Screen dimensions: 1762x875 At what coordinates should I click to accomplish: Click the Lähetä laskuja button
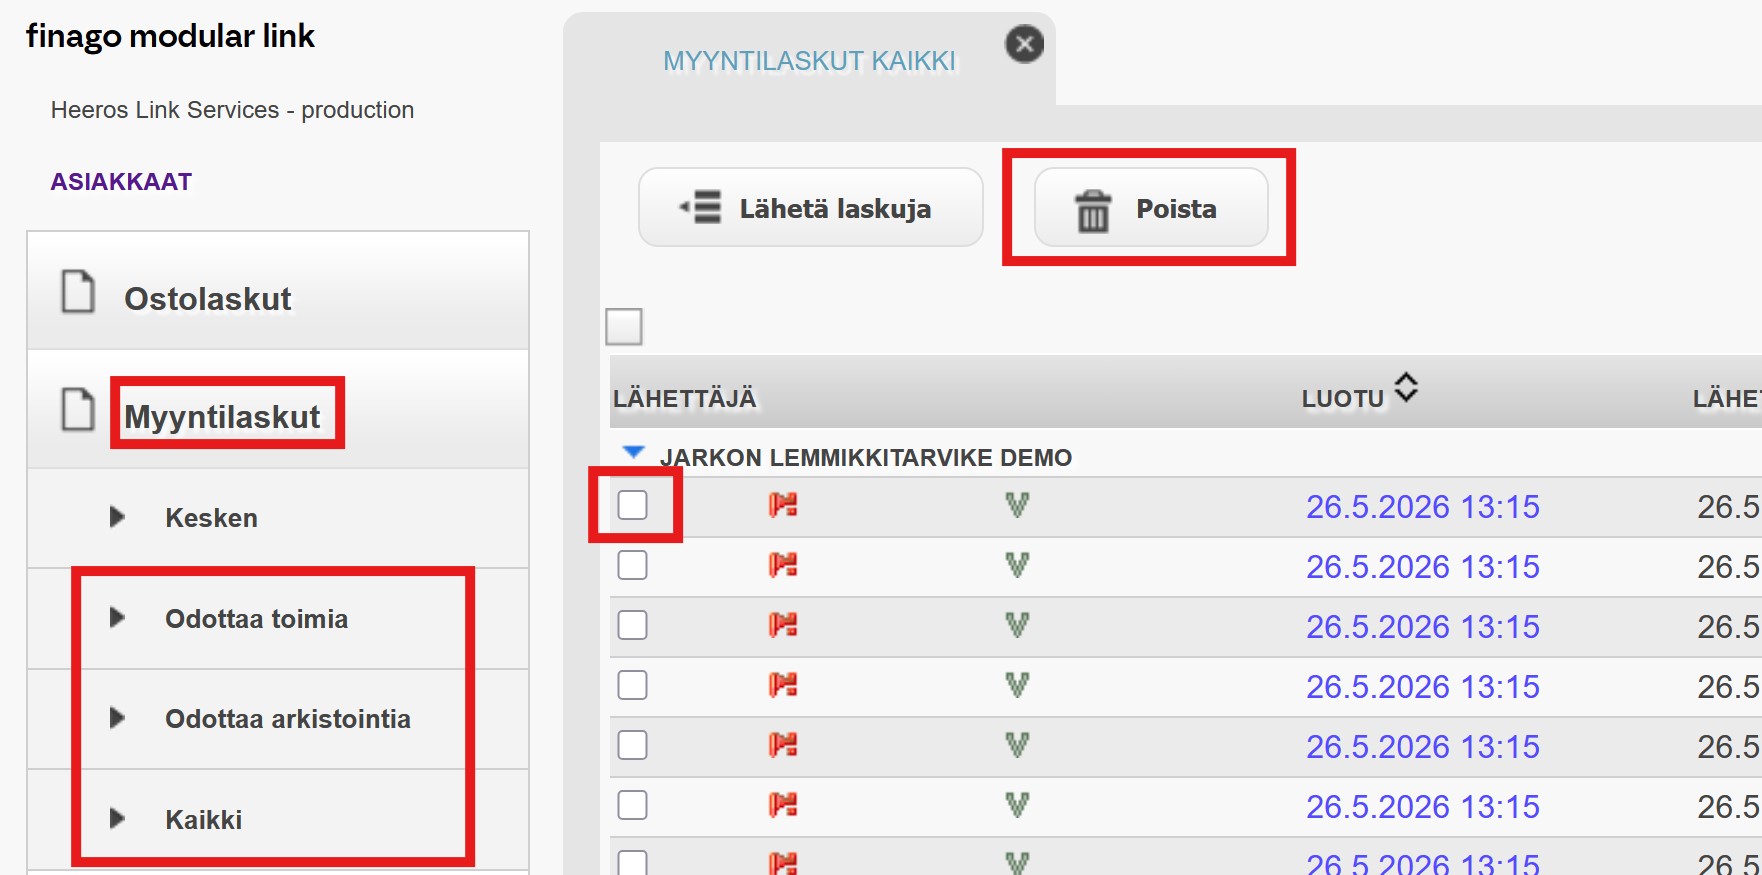click(811, 207)
